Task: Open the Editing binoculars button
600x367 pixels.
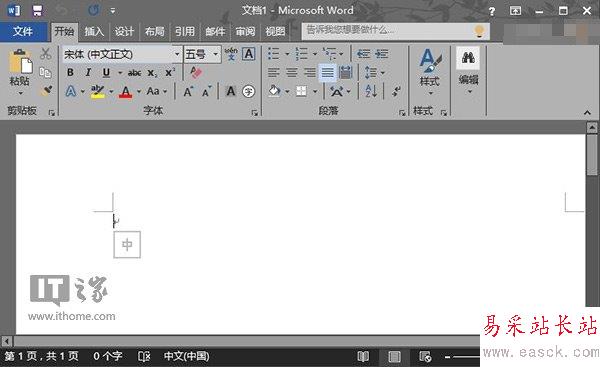Action: [468, 58]
